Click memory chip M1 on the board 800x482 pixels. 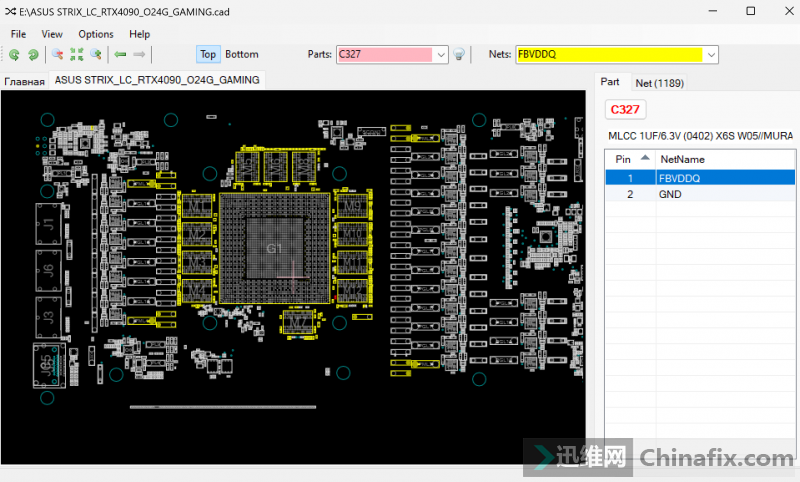pyautogui.click(x=197, y=207)
